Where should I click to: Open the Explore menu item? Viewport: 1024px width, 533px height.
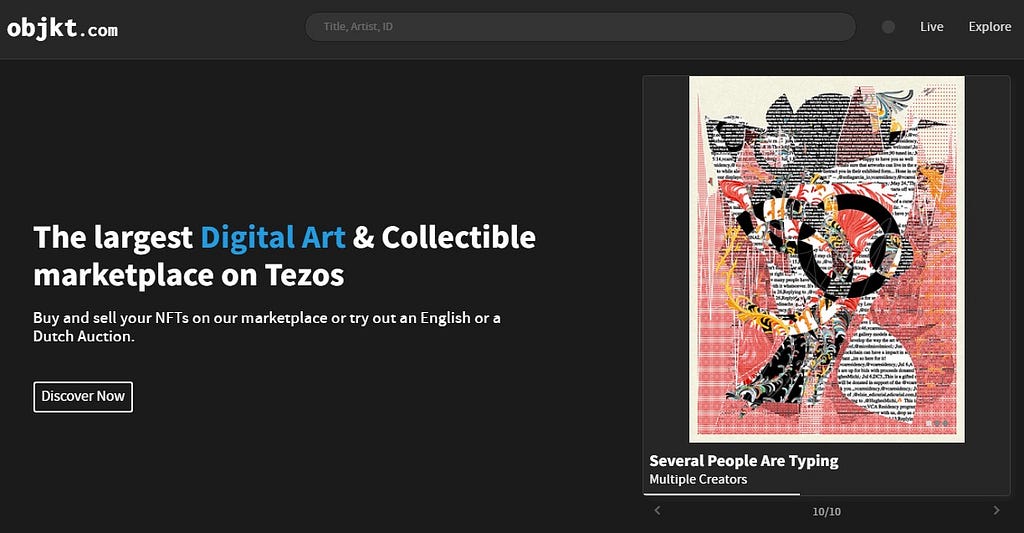[989, 27]
